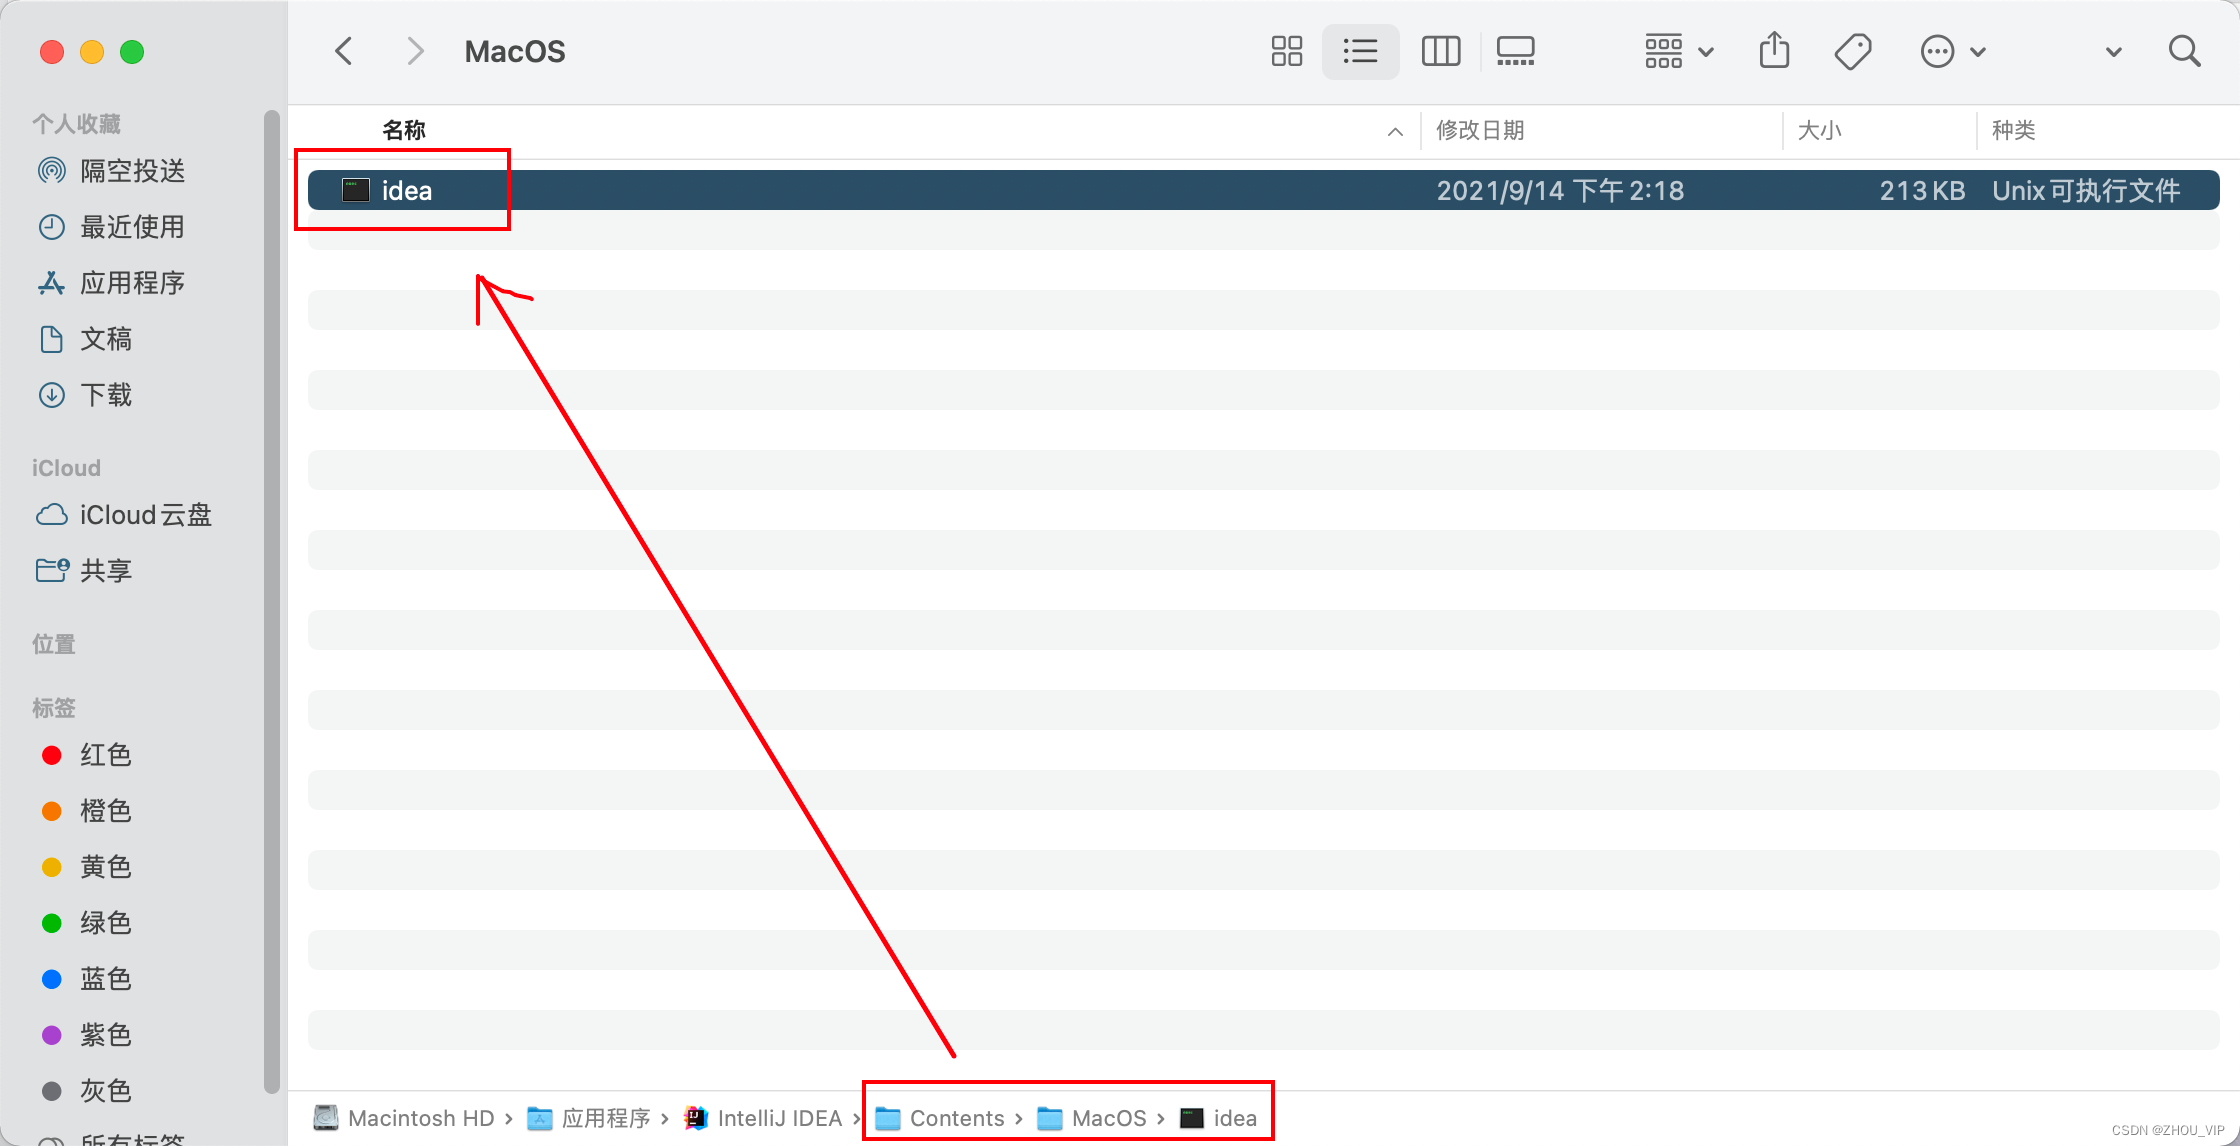Open iCloud云盘 in sidebar

(145, 515)
